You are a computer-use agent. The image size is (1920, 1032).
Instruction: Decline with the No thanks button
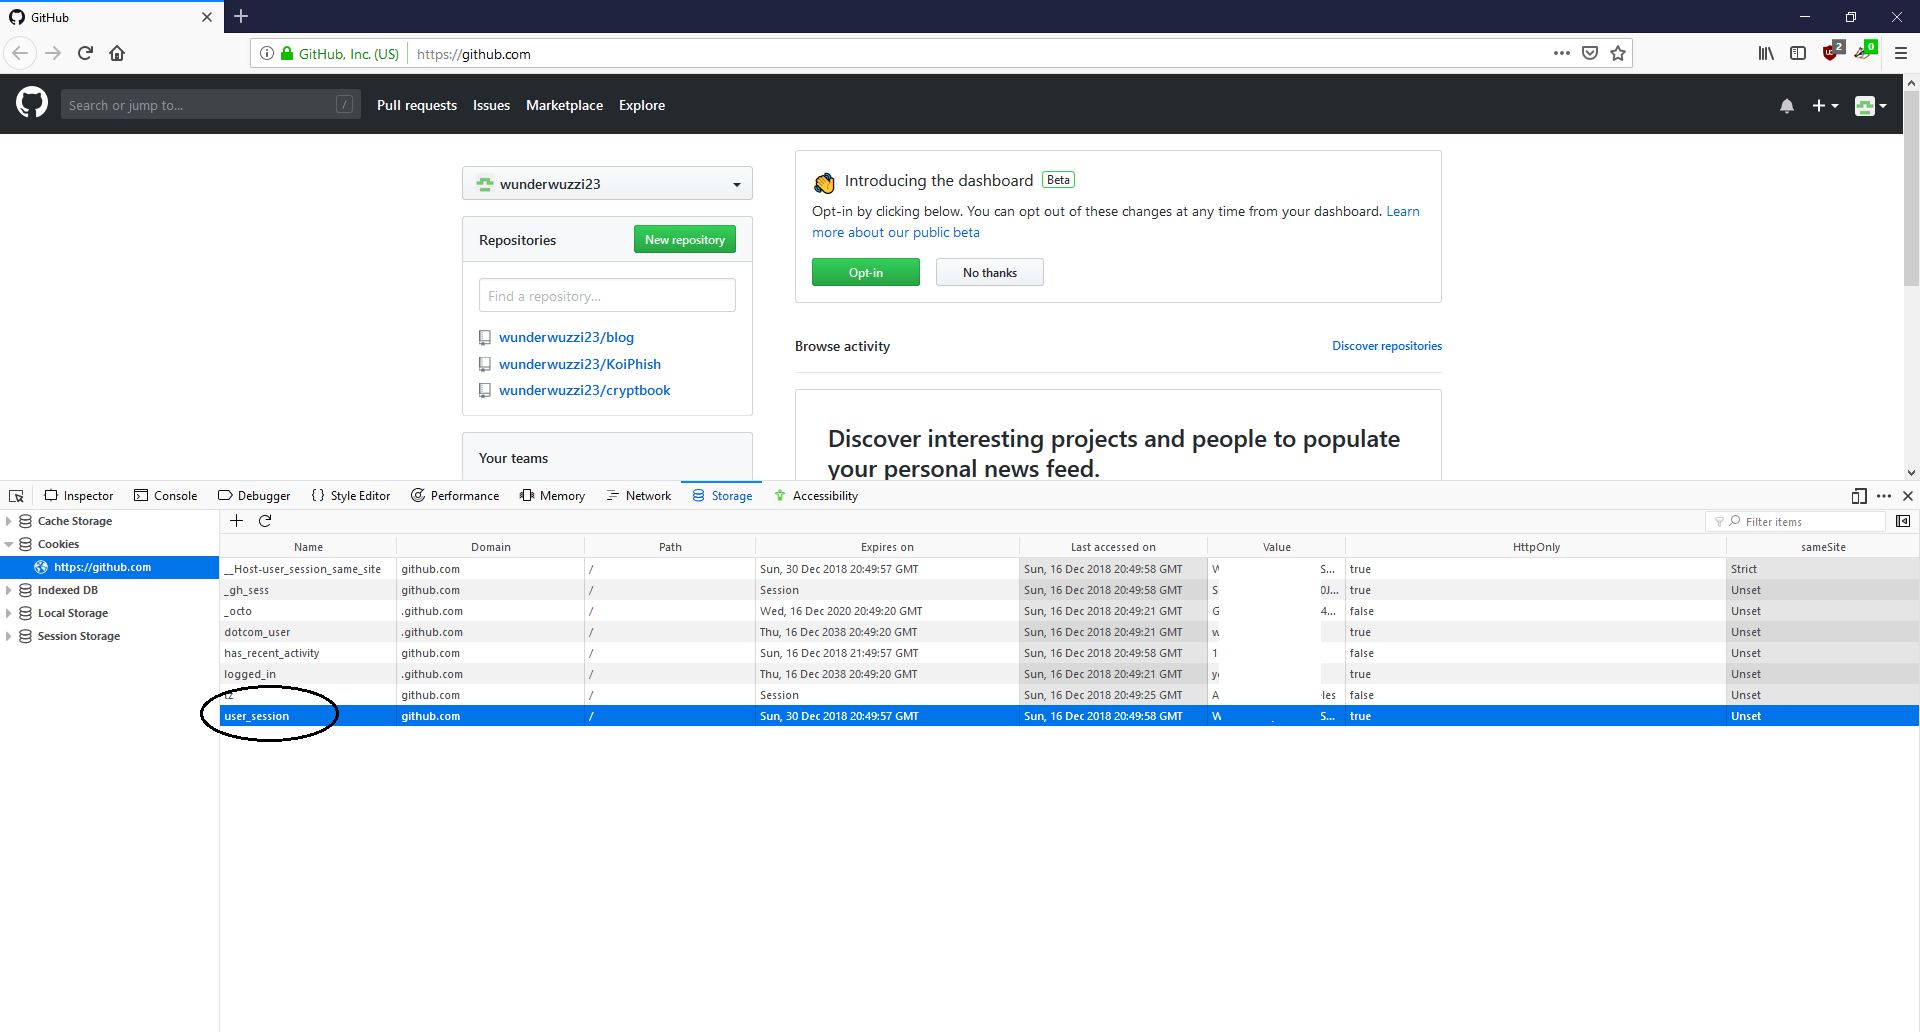click(990, 273)
